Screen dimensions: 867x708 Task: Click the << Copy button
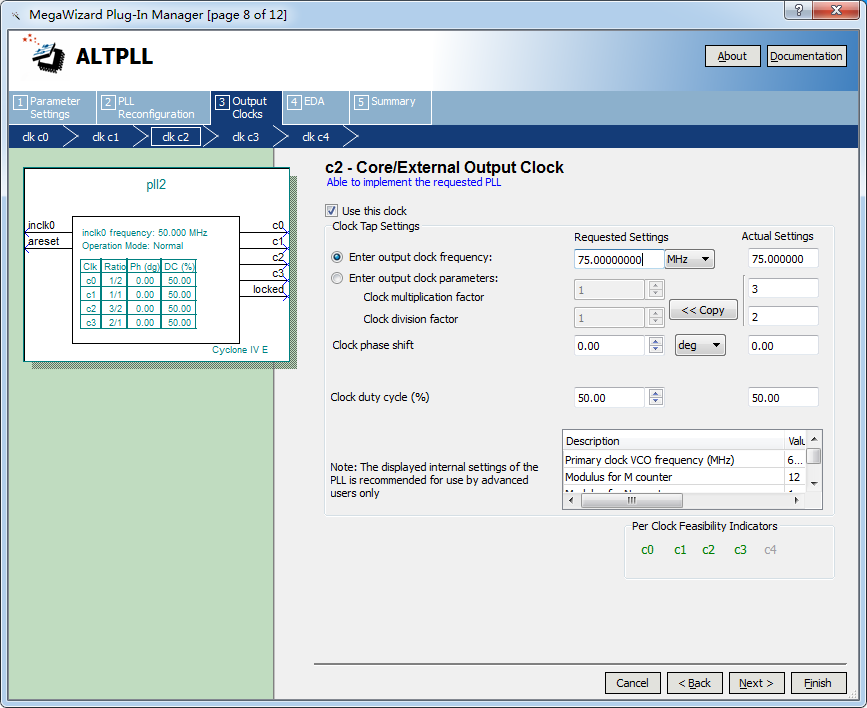pyautogui.click(x=703, y=310)
